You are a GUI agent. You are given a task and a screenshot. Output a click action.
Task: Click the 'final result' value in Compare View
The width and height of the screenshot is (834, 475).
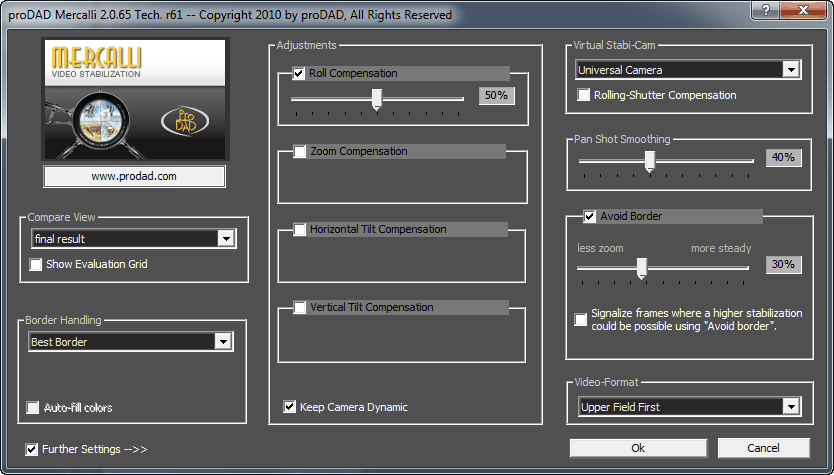[60, 239]
